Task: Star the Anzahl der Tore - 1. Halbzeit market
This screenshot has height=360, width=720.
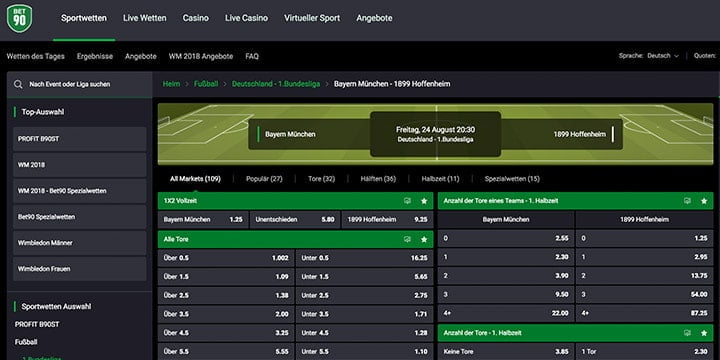Action: pyautogui.click(x=704, y=333)
